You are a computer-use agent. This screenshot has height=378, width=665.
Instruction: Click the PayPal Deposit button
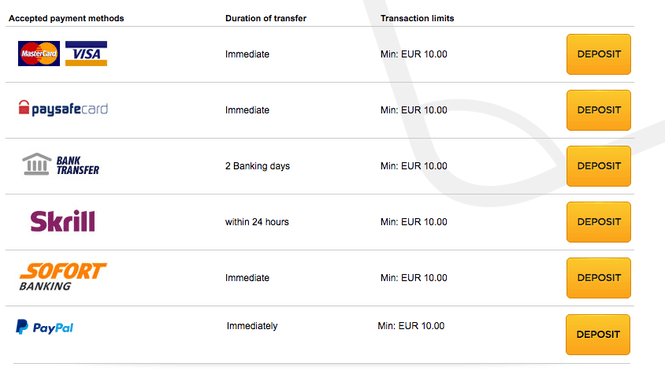pyautogui.click(x=598, y=335)
